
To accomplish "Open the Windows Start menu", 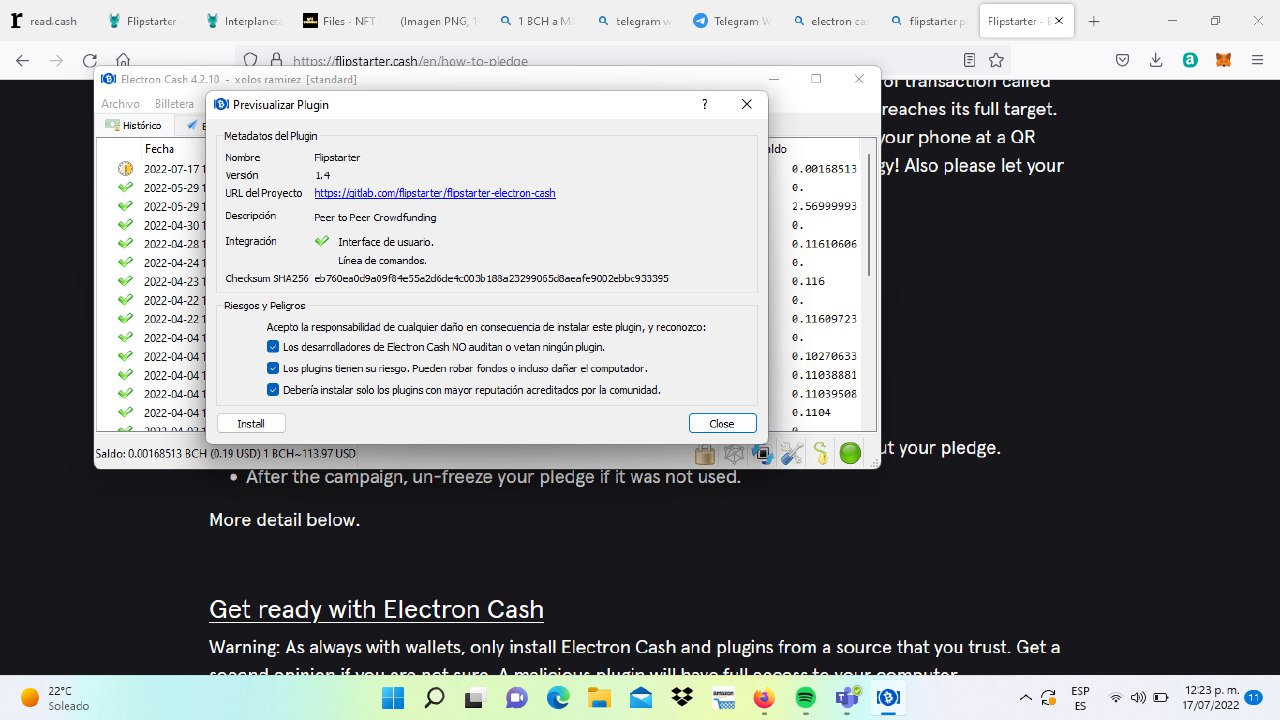I will [394, 698].
